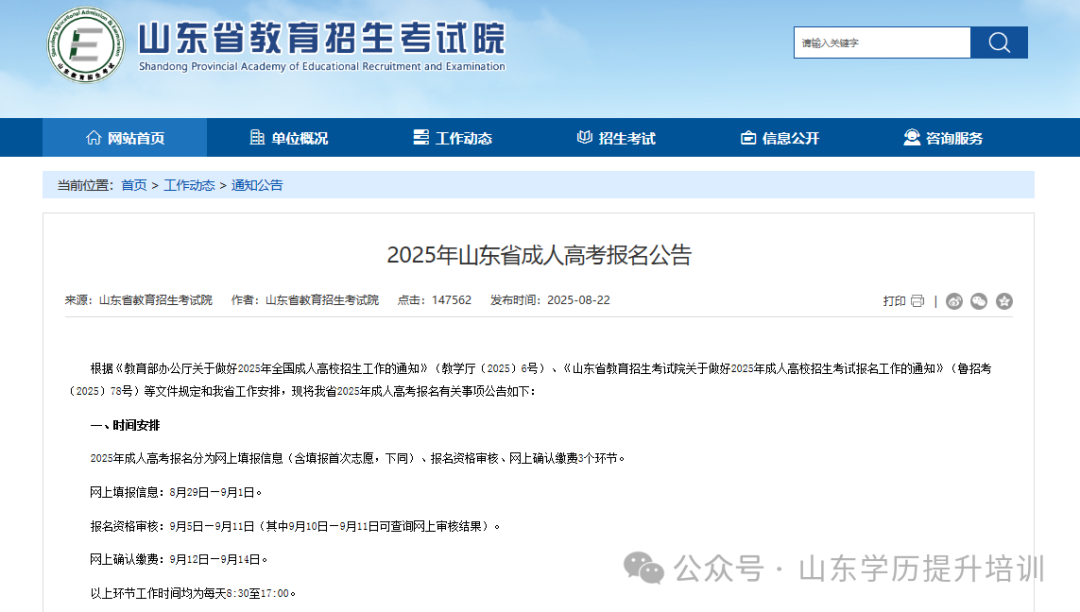Click the megaphone icon beside 招生考试
The image size is (1080, 612).
click(x=583, y=138)
